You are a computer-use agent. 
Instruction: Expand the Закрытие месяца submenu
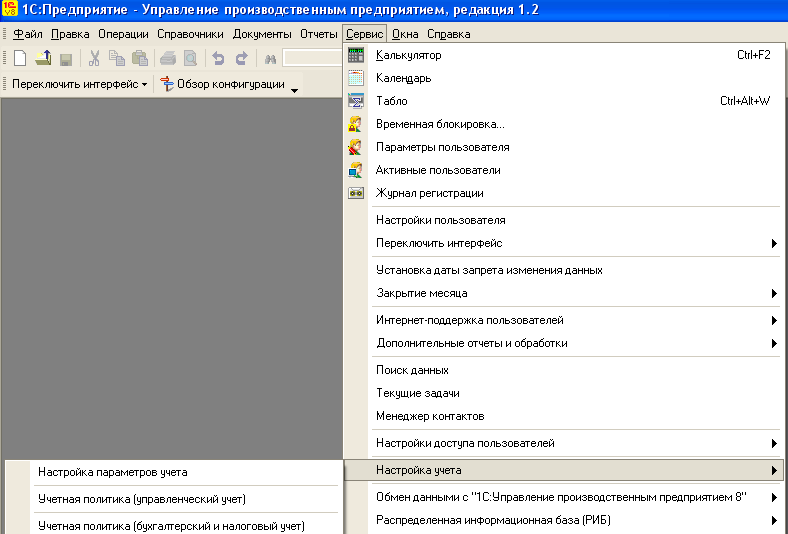coord(563,293)
